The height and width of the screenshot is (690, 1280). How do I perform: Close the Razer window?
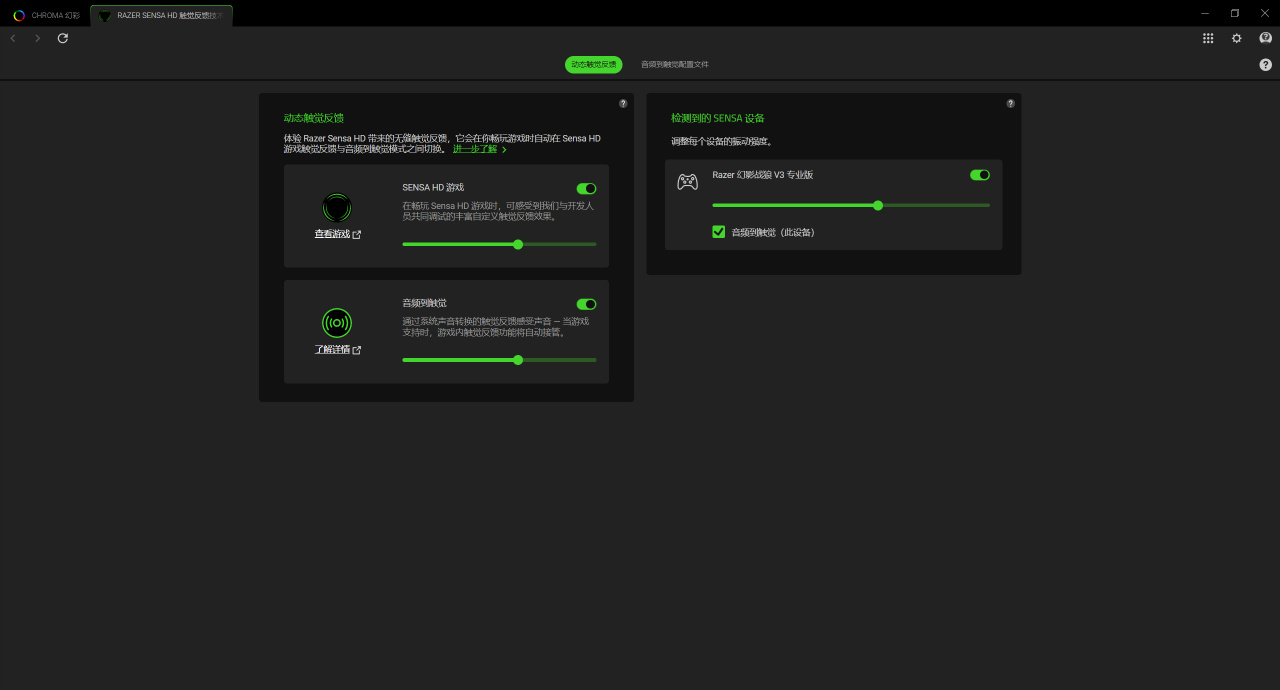click(1264, 13)
